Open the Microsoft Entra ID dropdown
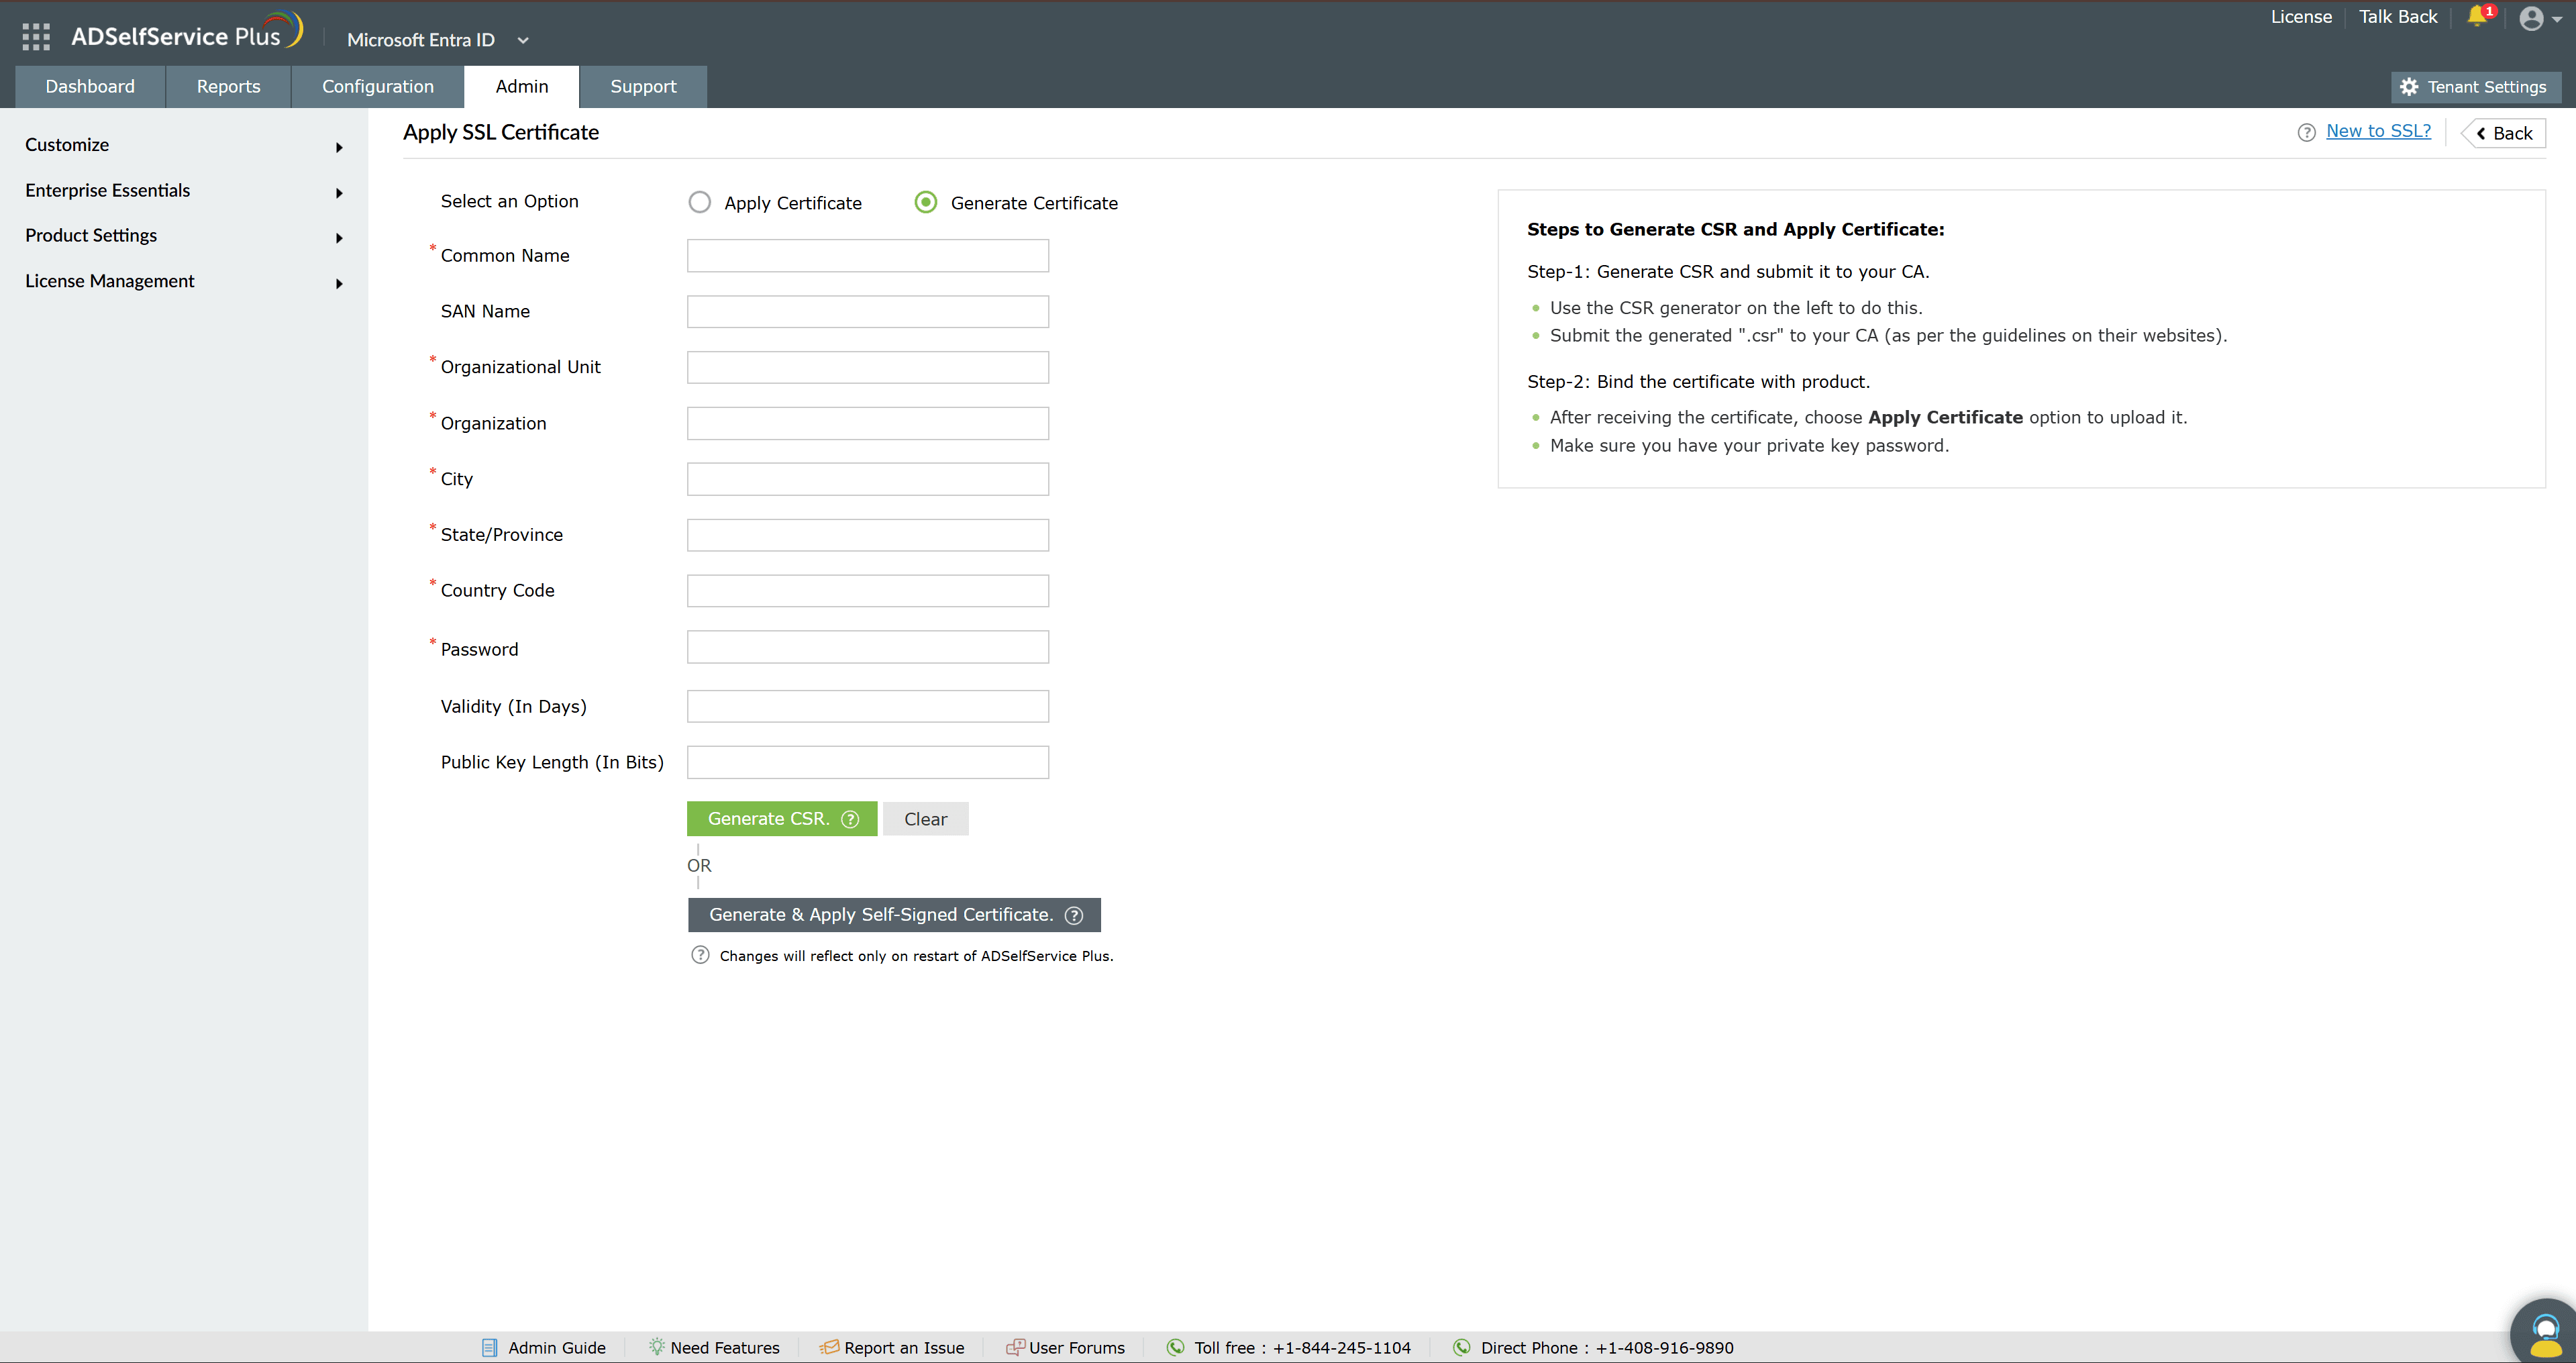Viewport: 2576px width, 1363px height. click(x=438, y=40)
